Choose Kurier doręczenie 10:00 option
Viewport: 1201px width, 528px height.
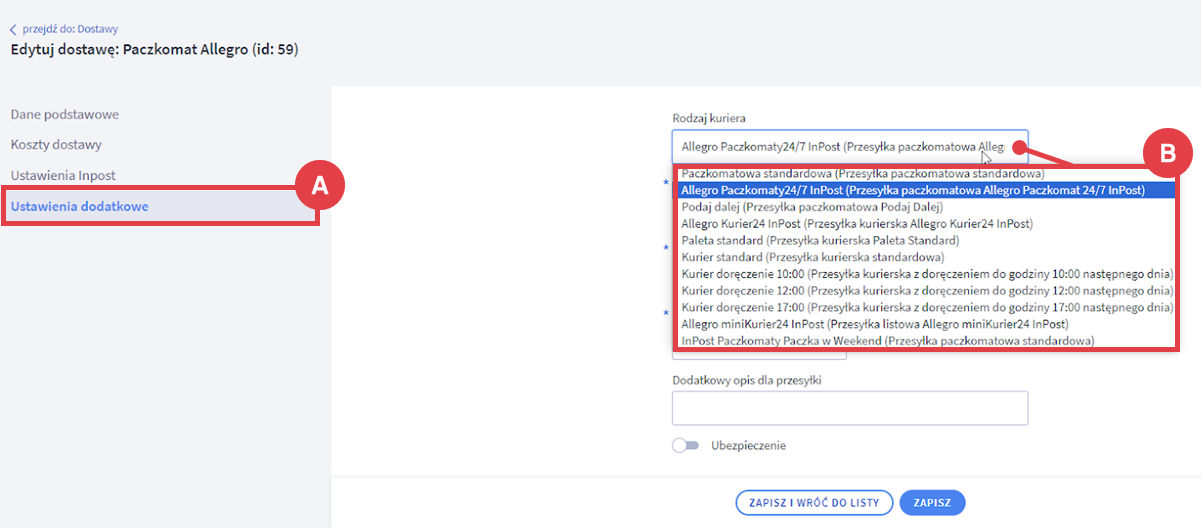(x=925, y=273)
